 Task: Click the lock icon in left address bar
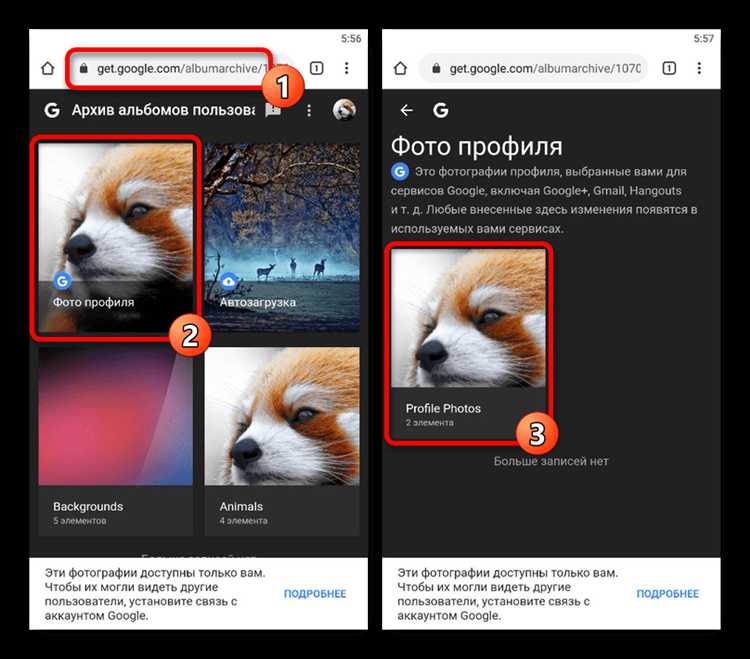pyautogui.click(x=84, y=68)
